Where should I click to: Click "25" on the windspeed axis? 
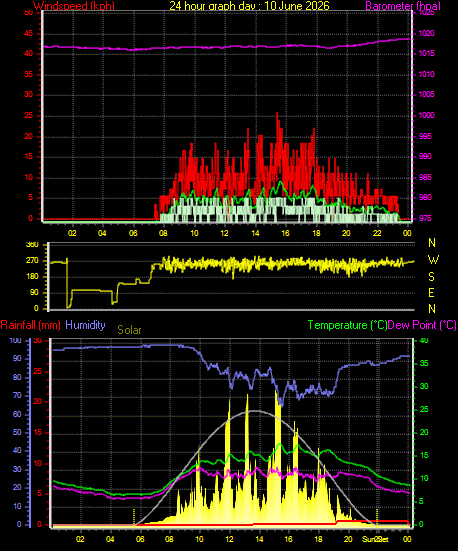pyautogui.click(x=28, y=116)
